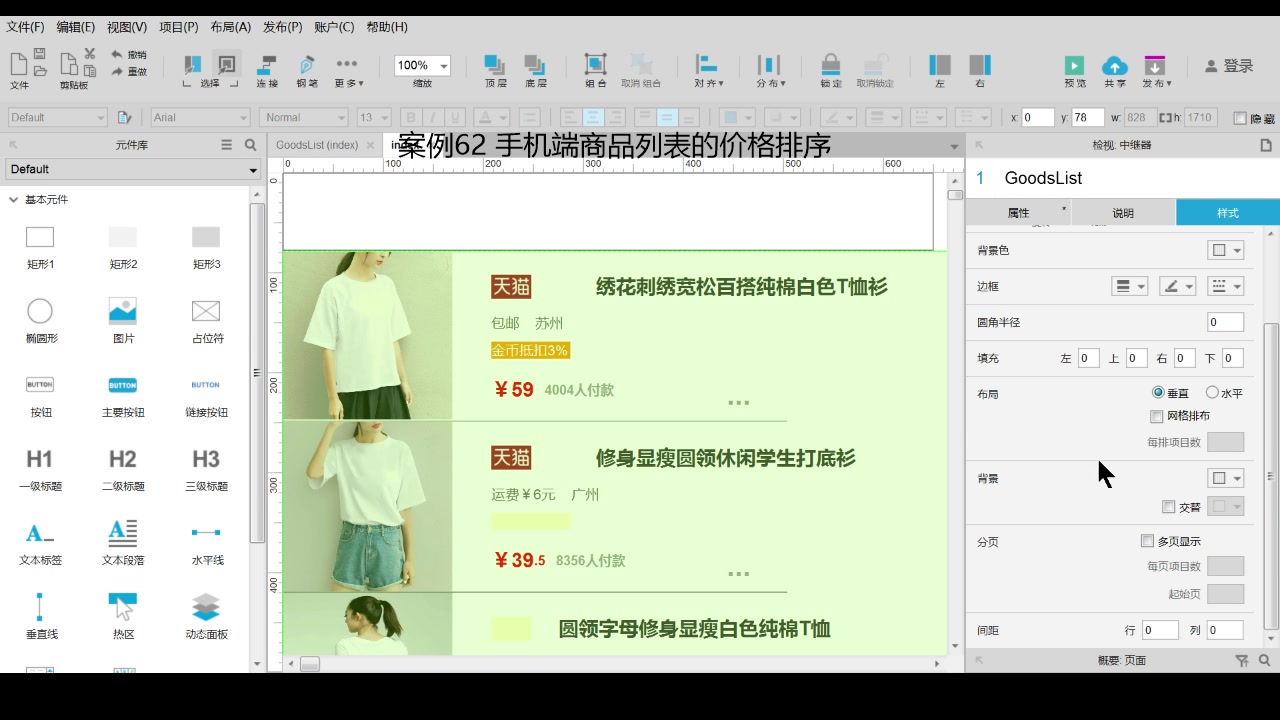Click the cut scissors icon

pyautogui.click(x=90, y=53)
